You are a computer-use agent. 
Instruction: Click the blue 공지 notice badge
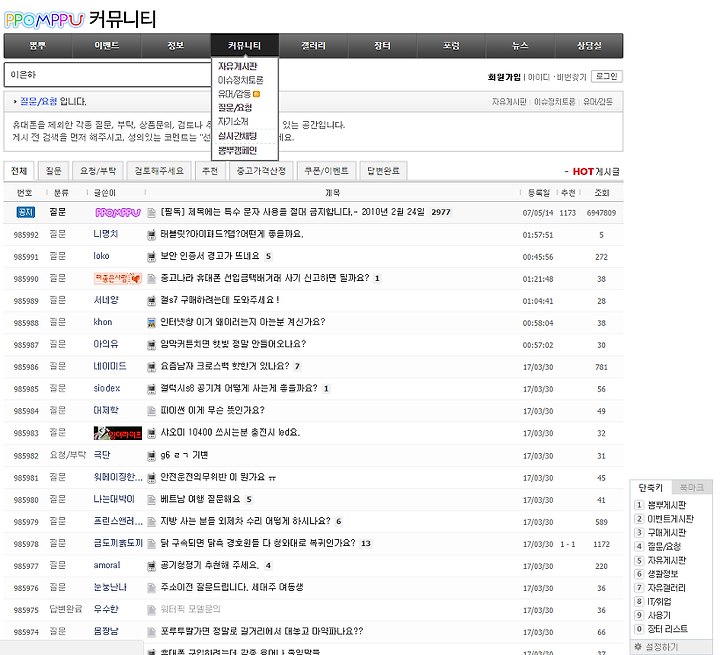coord(26,212)
